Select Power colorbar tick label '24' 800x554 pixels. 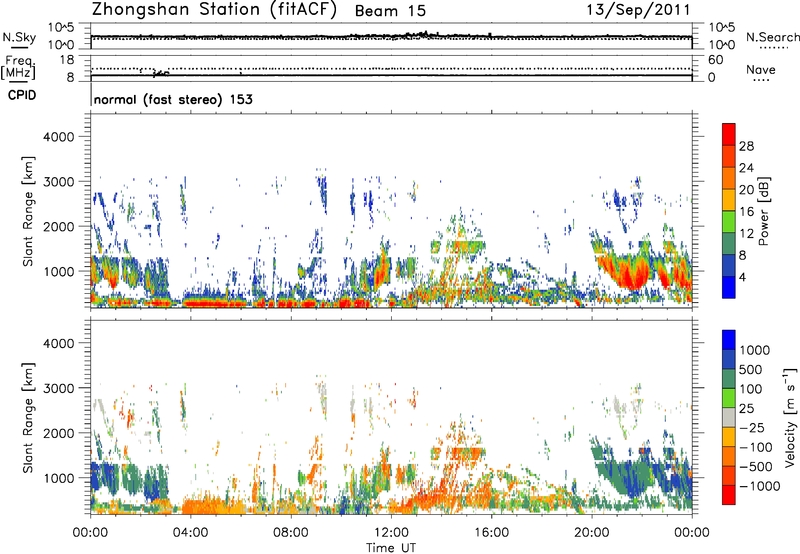[x=746, y=168]
